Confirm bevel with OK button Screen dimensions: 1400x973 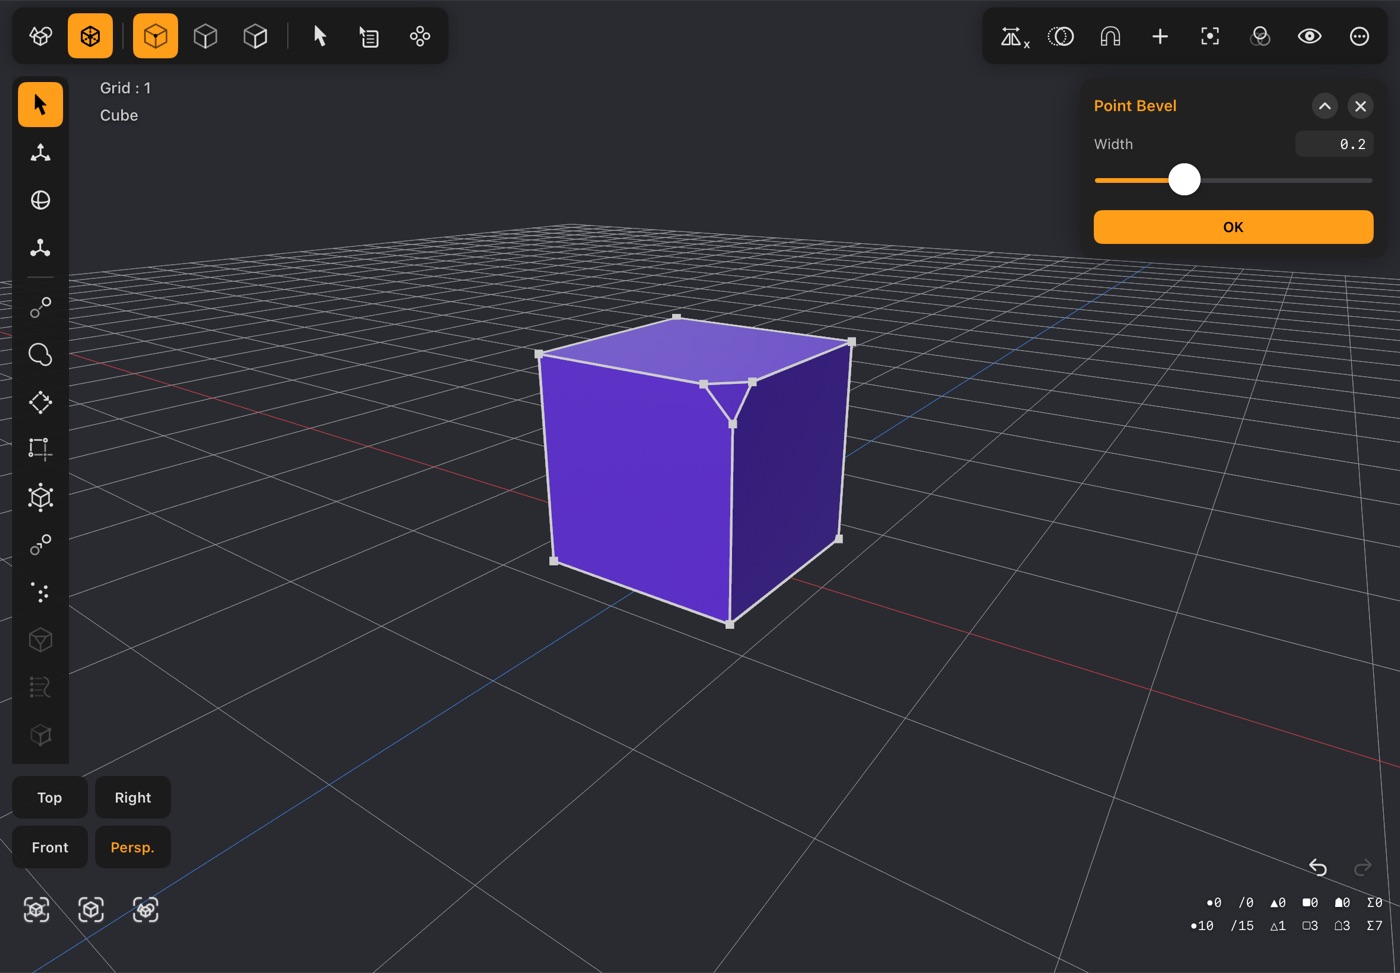point(1233,227)
